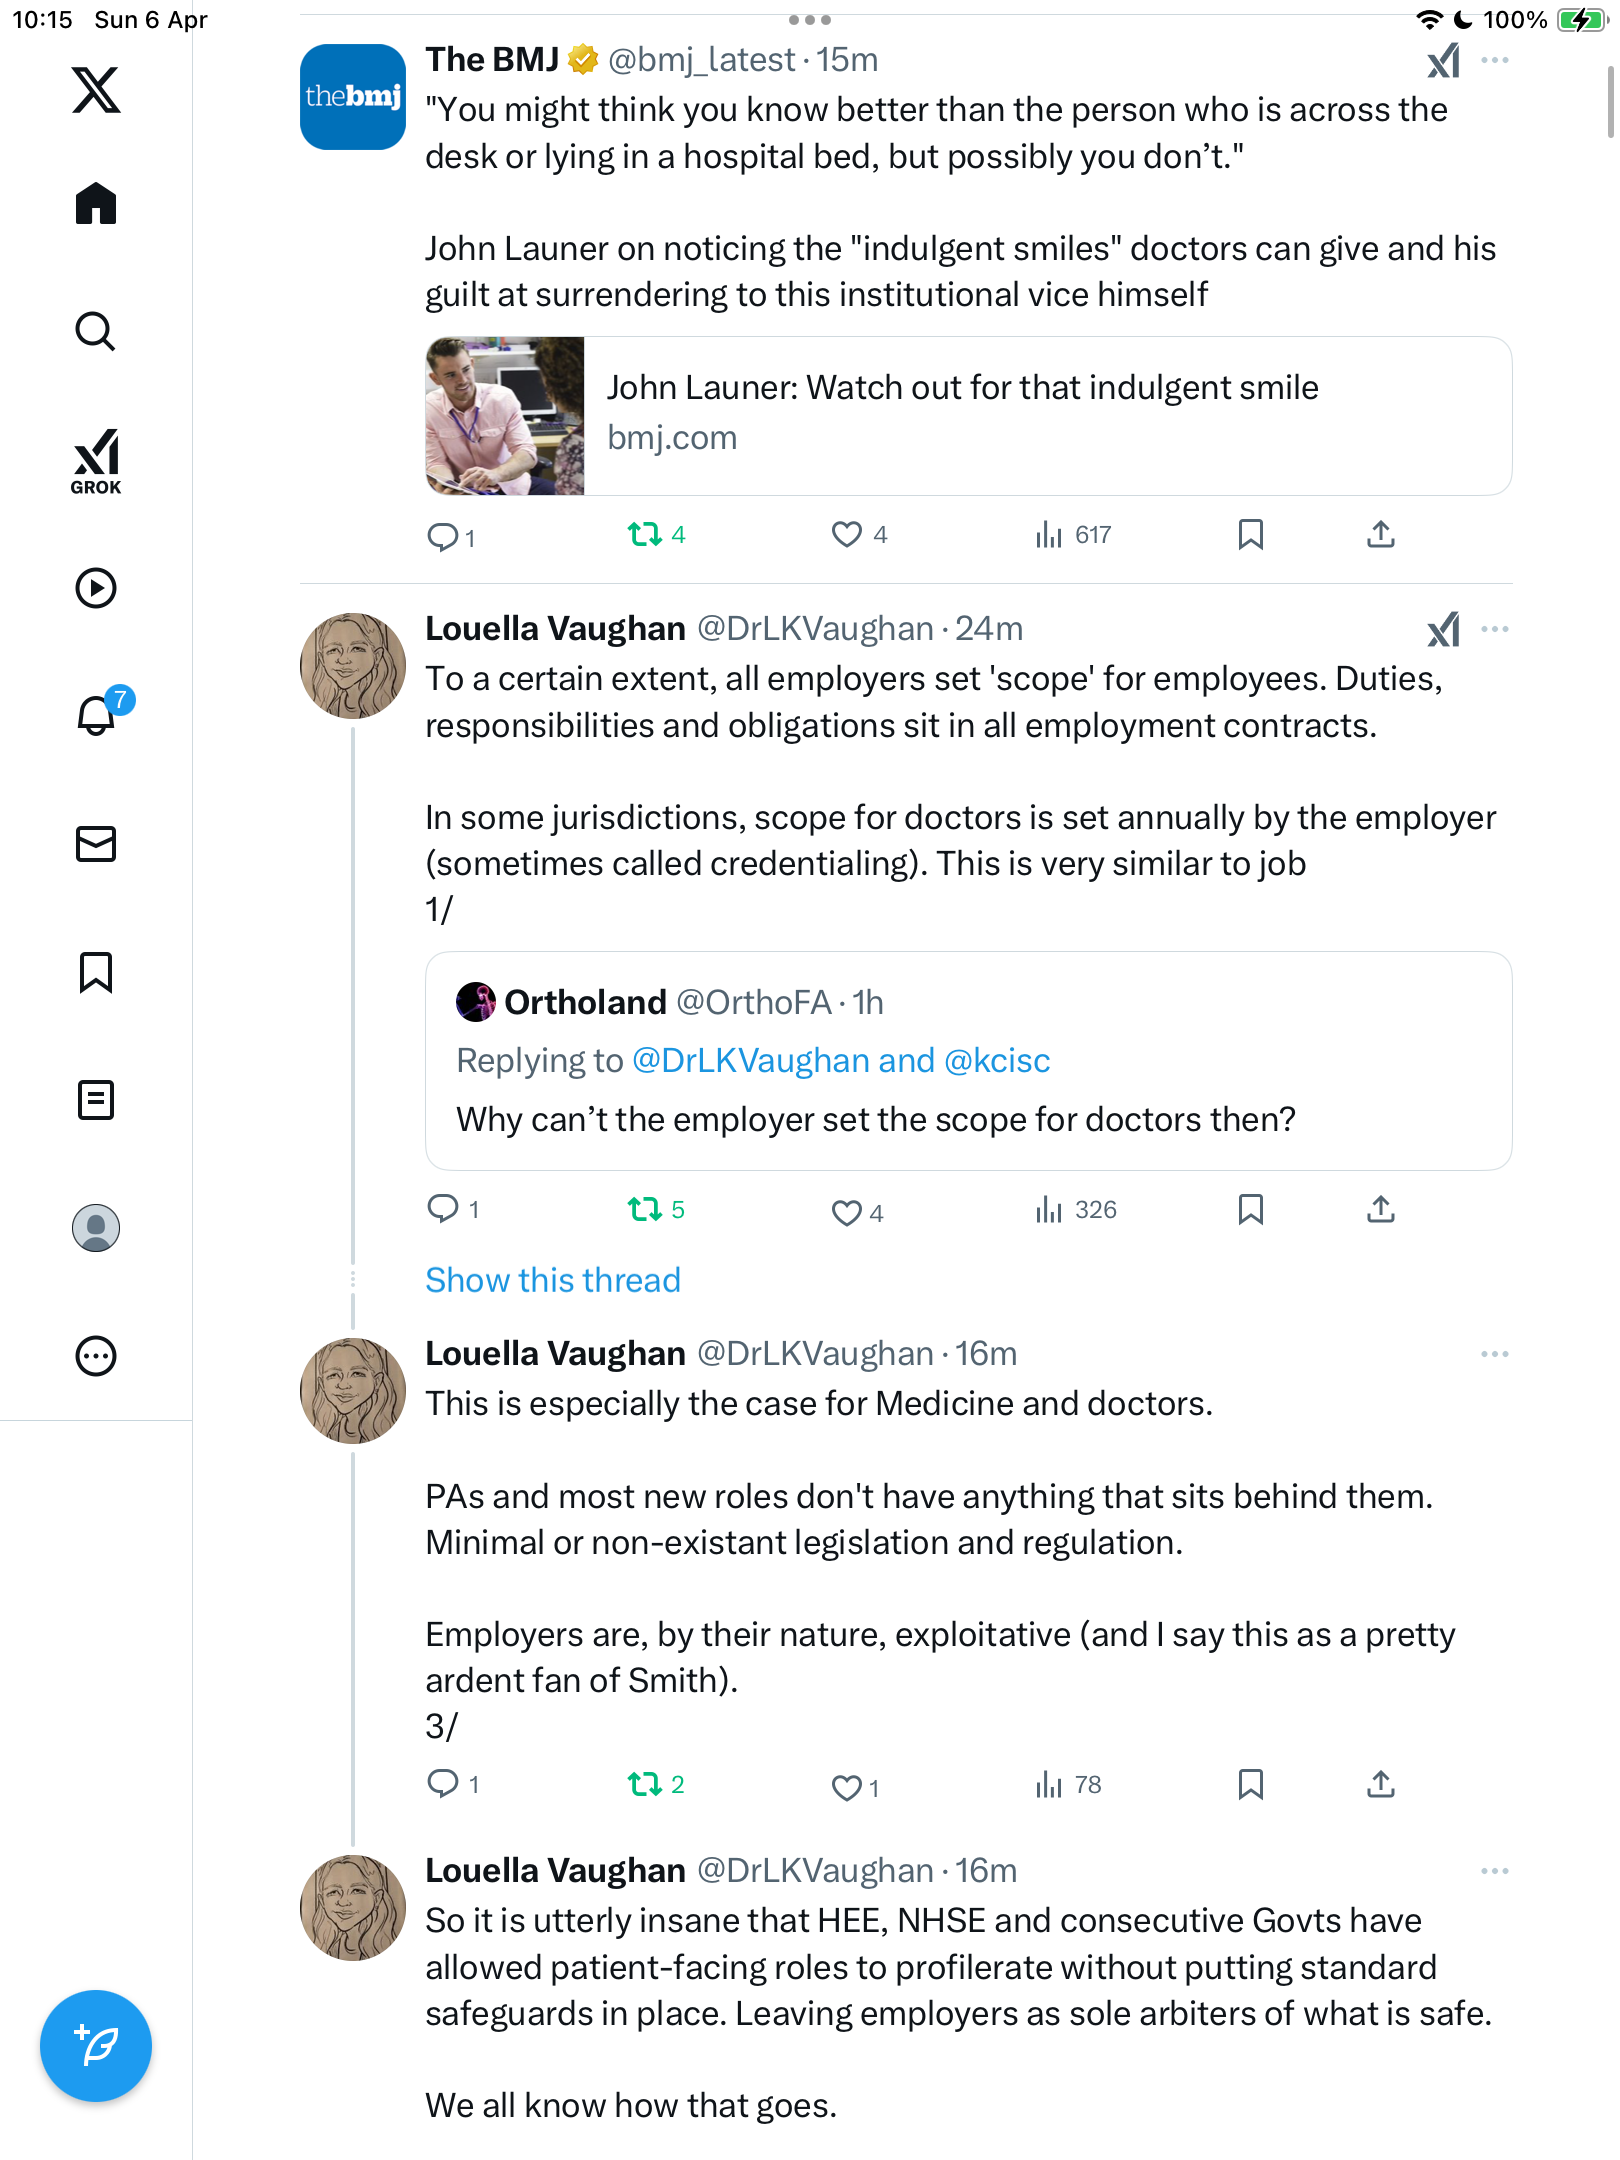Open the quoted Ortholand reply
Viewport: 1620px width, 2160px height.
point(968,1061)
